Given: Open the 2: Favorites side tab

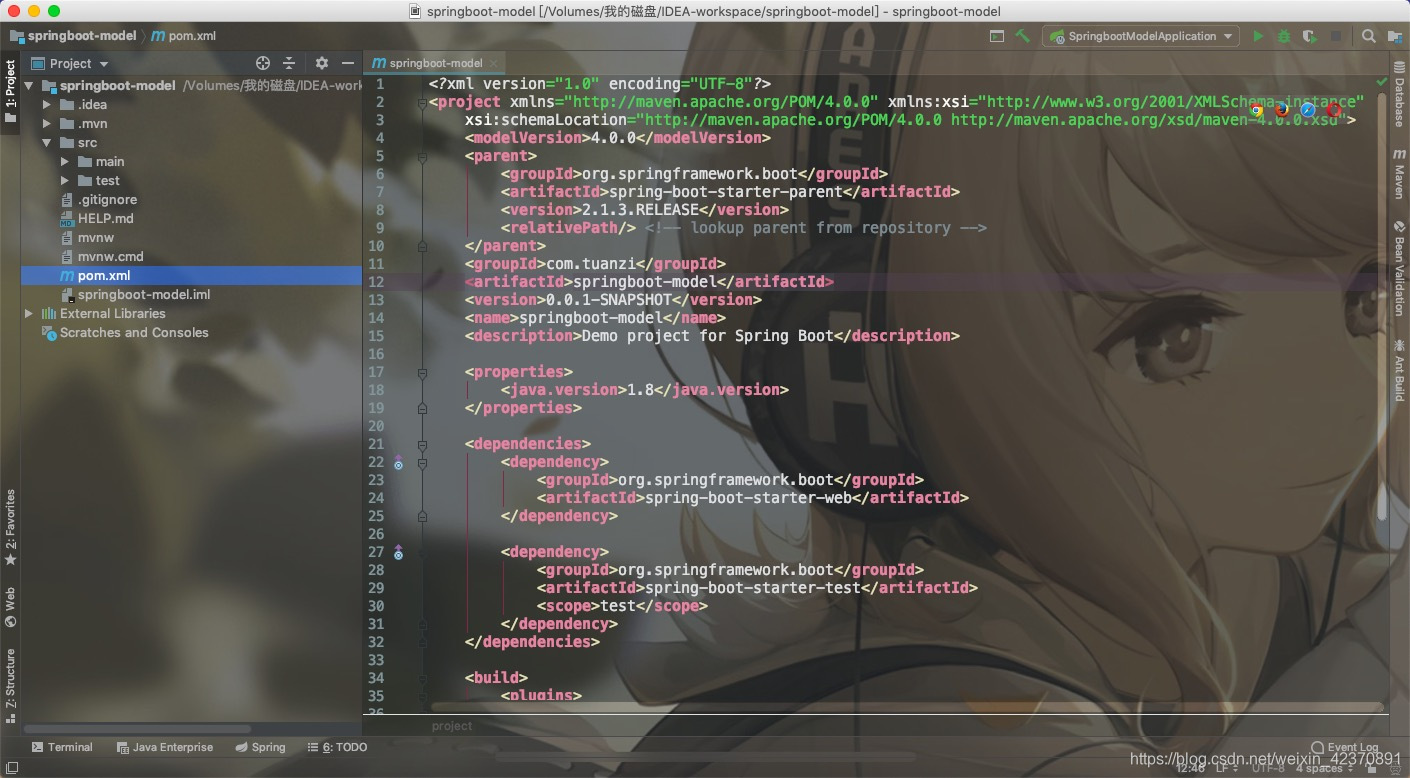Looking at the screenshot, I should coord(10,528).
